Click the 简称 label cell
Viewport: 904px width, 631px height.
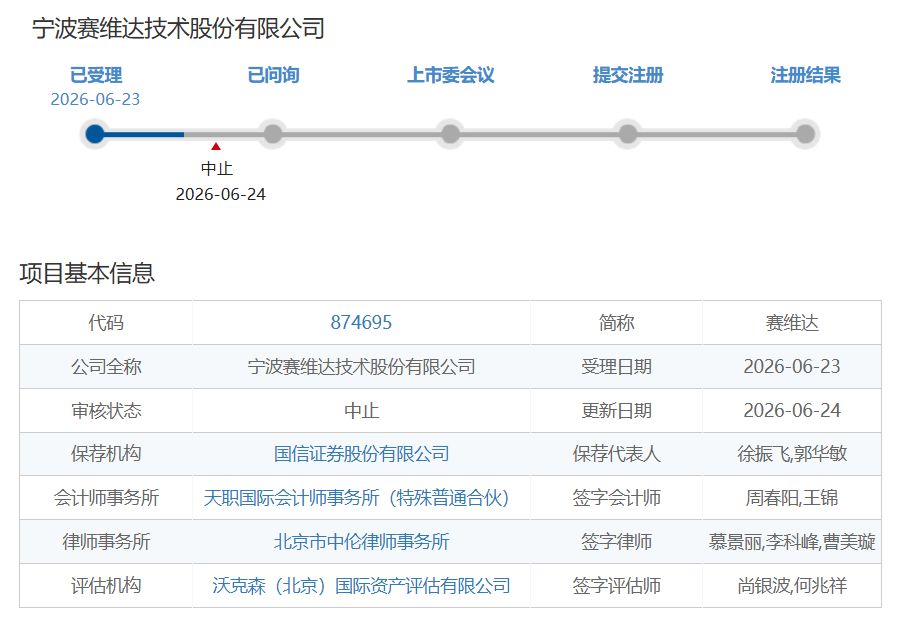(x=616, y=322)
